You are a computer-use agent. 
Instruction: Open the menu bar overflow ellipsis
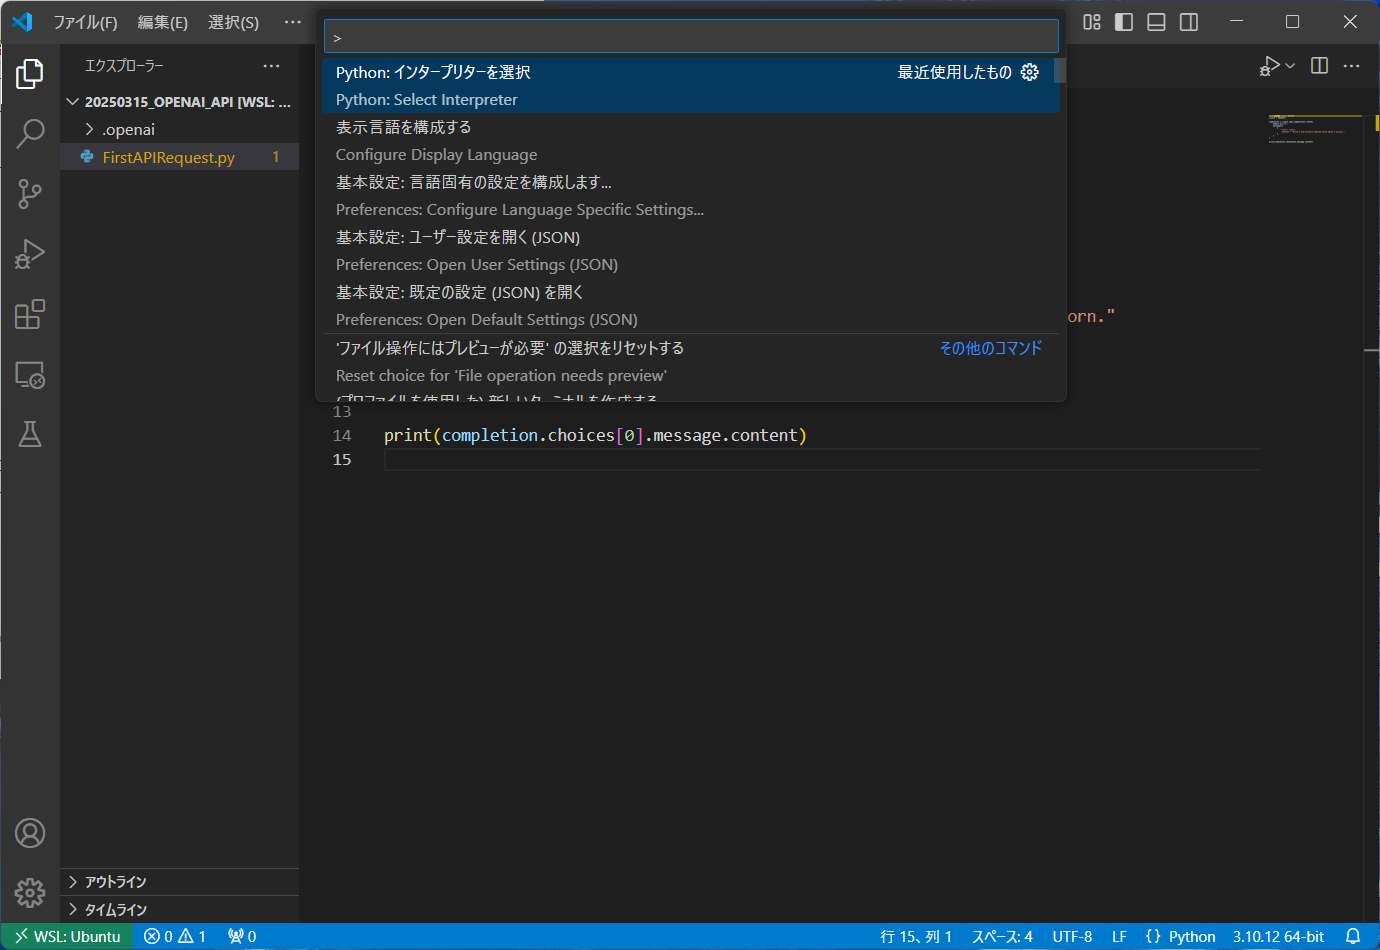pos(292,22)
